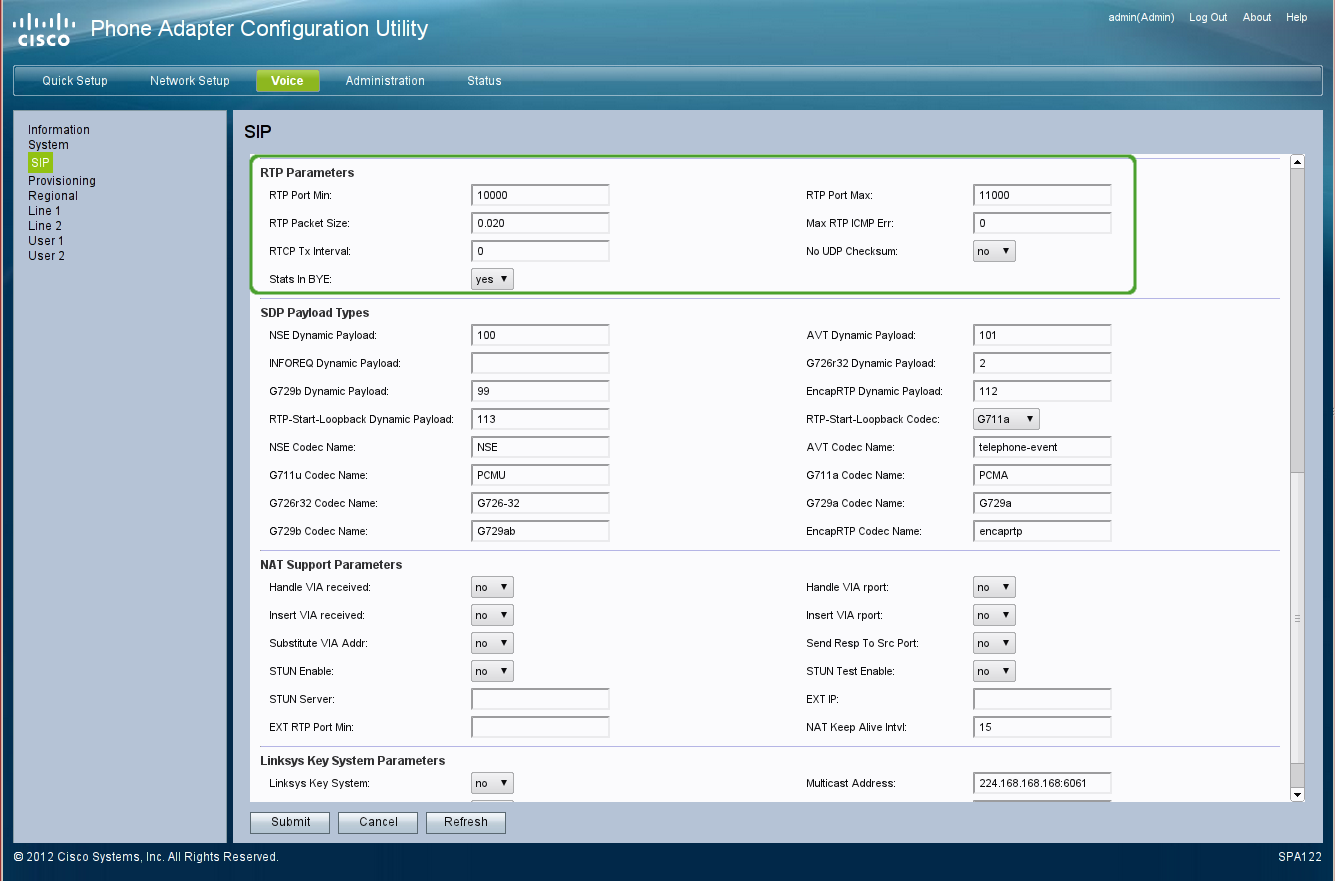The height and width of the screenshot is (881, 1335).
Task: Open the Help link
Action: click(1296, 17)
